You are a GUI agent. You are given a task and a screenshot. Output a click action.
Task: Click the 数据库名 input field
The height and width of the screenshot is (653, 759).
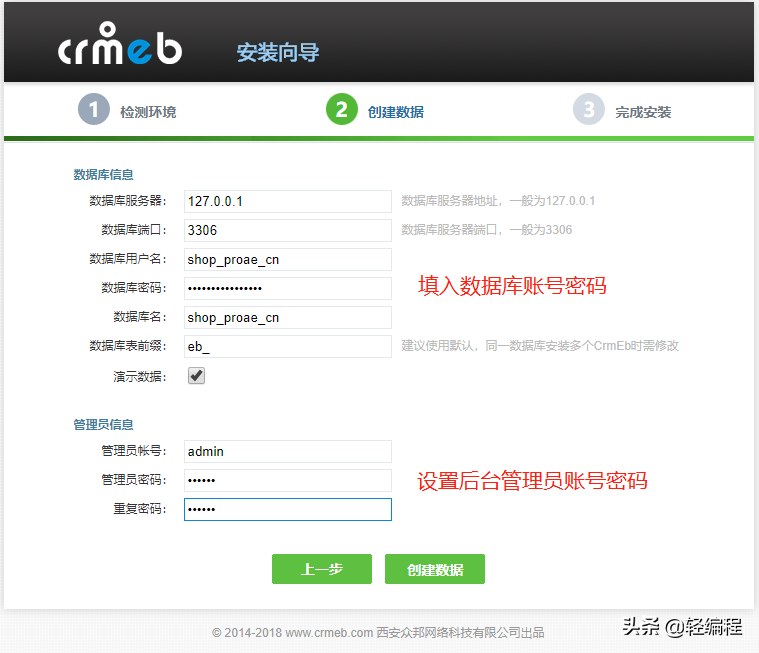click(288, 318)
